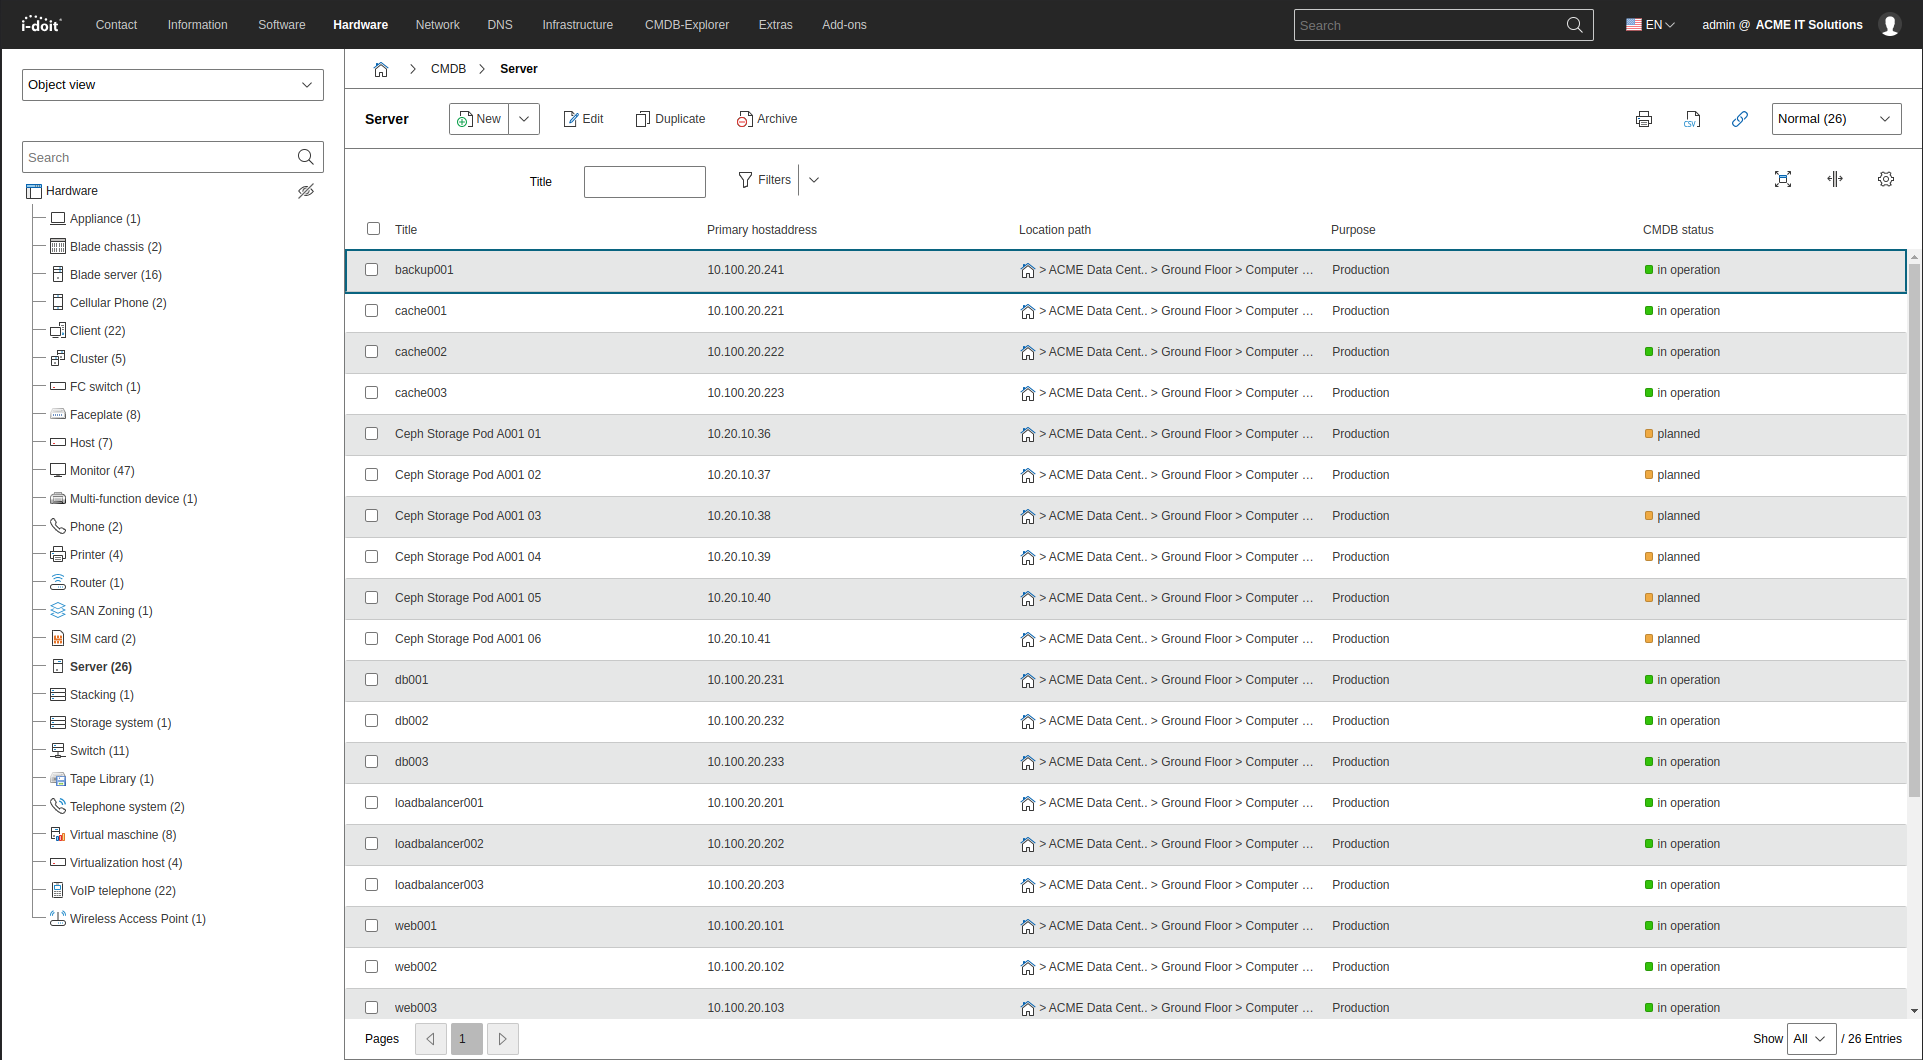This screenshot has height=1060, width=1923.
Task: Click the Archive button
Action: (x=767, y=119)
